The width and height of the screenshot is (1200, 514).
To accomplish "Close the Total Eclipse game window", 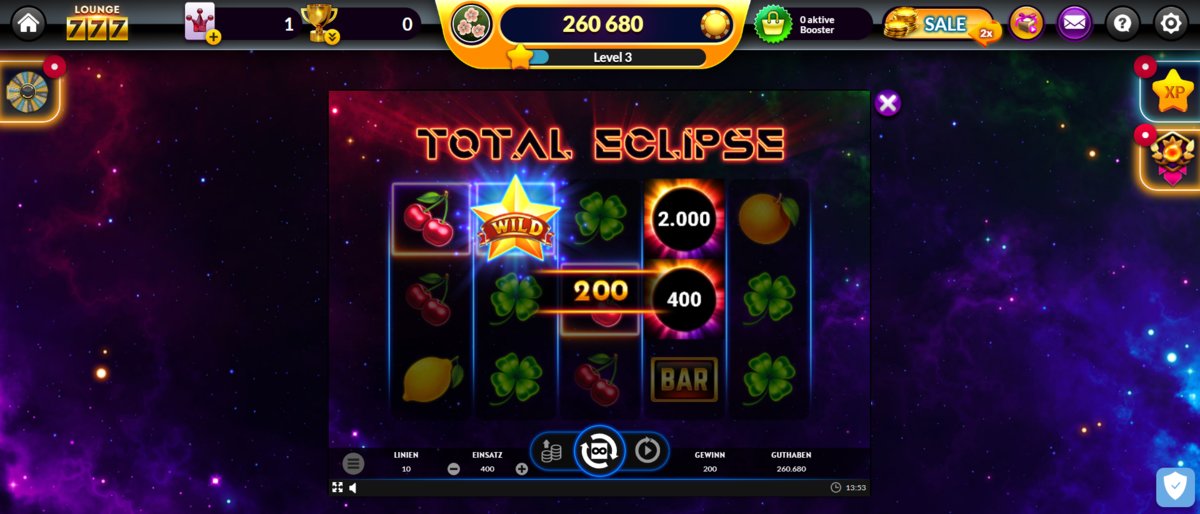I will coord(887,103).
